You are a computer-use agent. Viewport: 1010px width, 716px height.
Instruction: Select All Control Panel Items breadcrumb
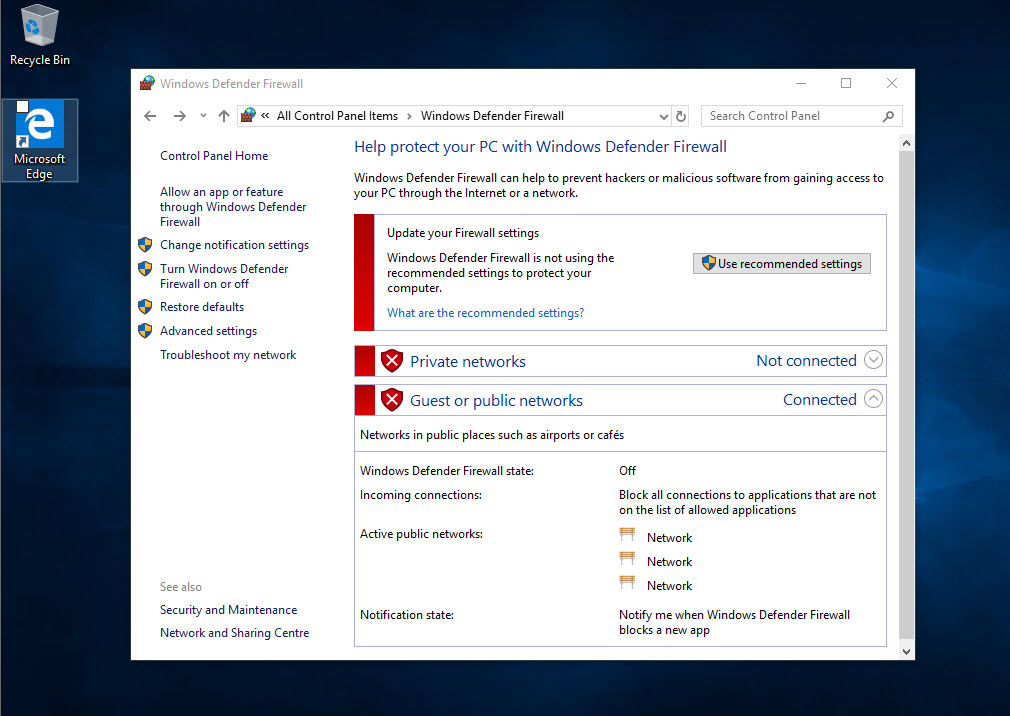(x=337, y=116)
